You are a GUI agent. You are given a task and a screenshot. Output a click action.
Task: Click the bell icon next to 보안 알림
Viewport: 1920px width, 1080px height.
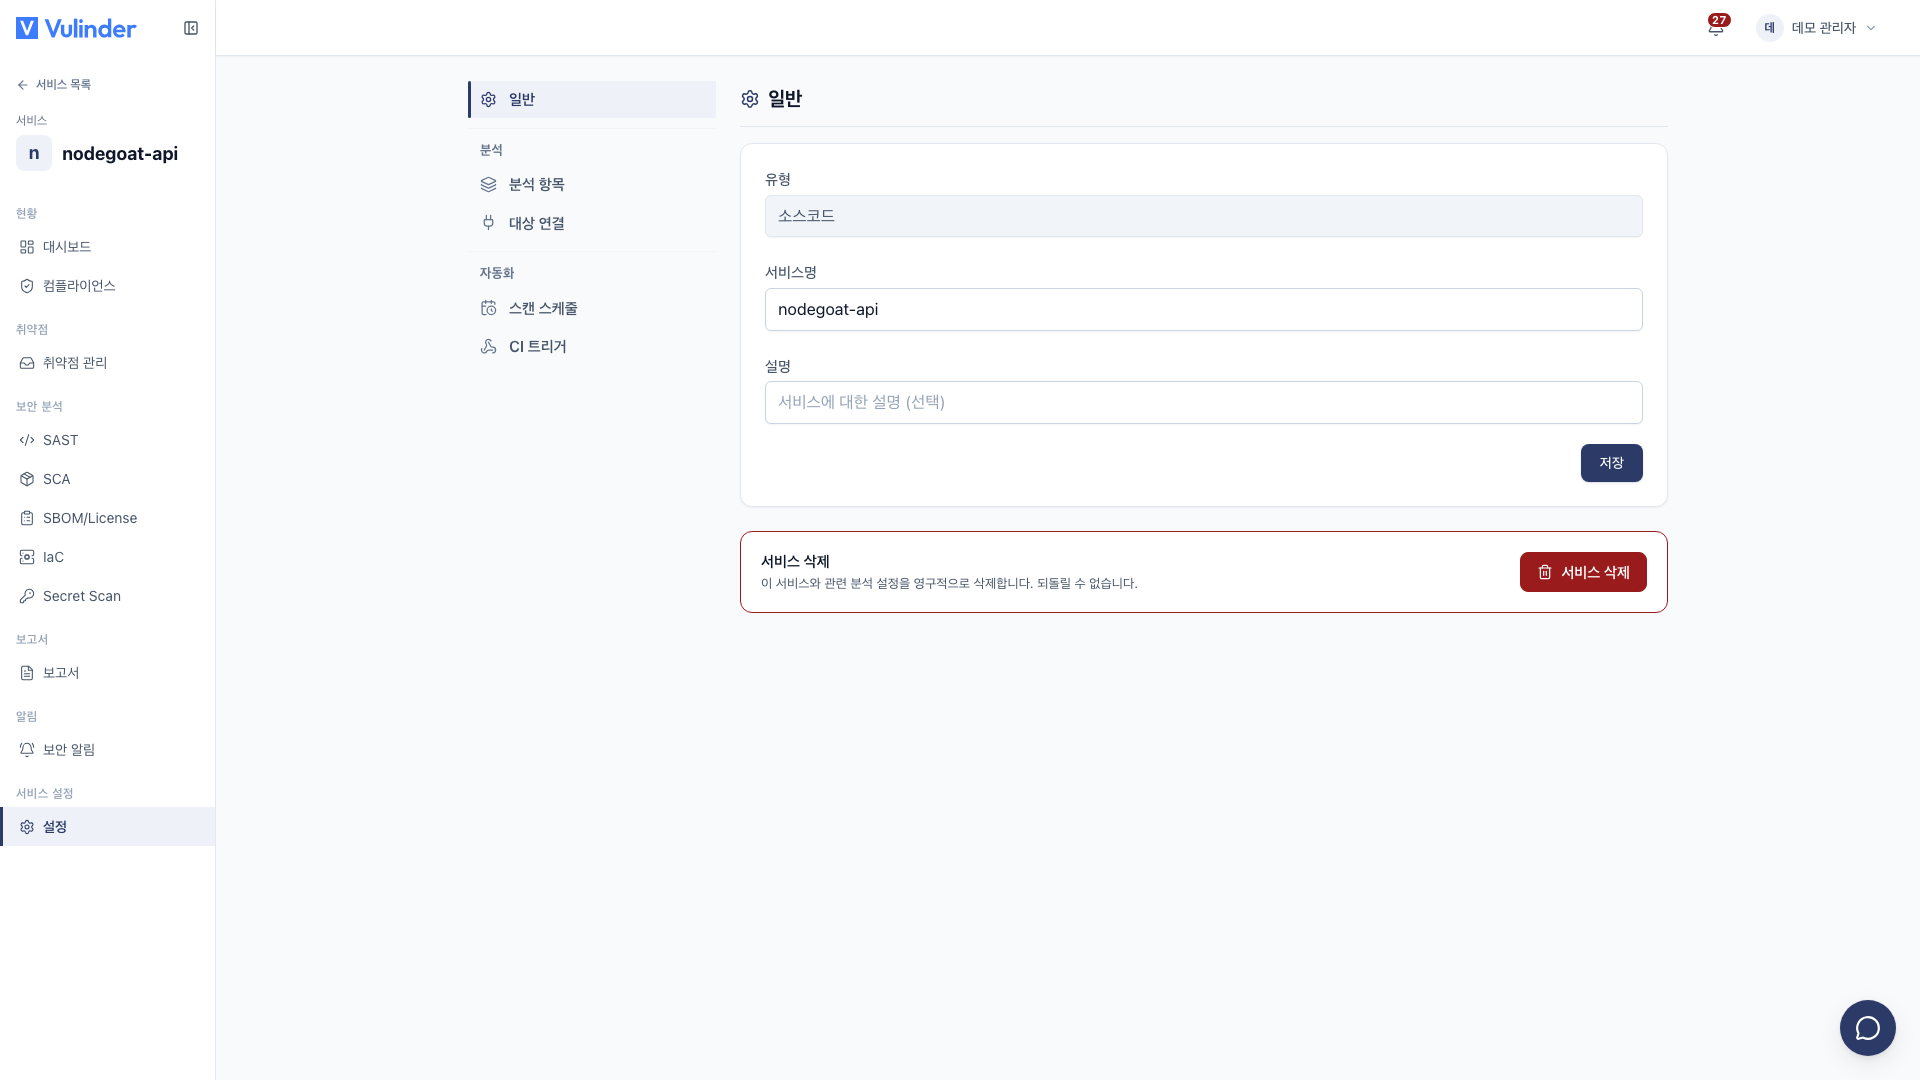(27, 750)
